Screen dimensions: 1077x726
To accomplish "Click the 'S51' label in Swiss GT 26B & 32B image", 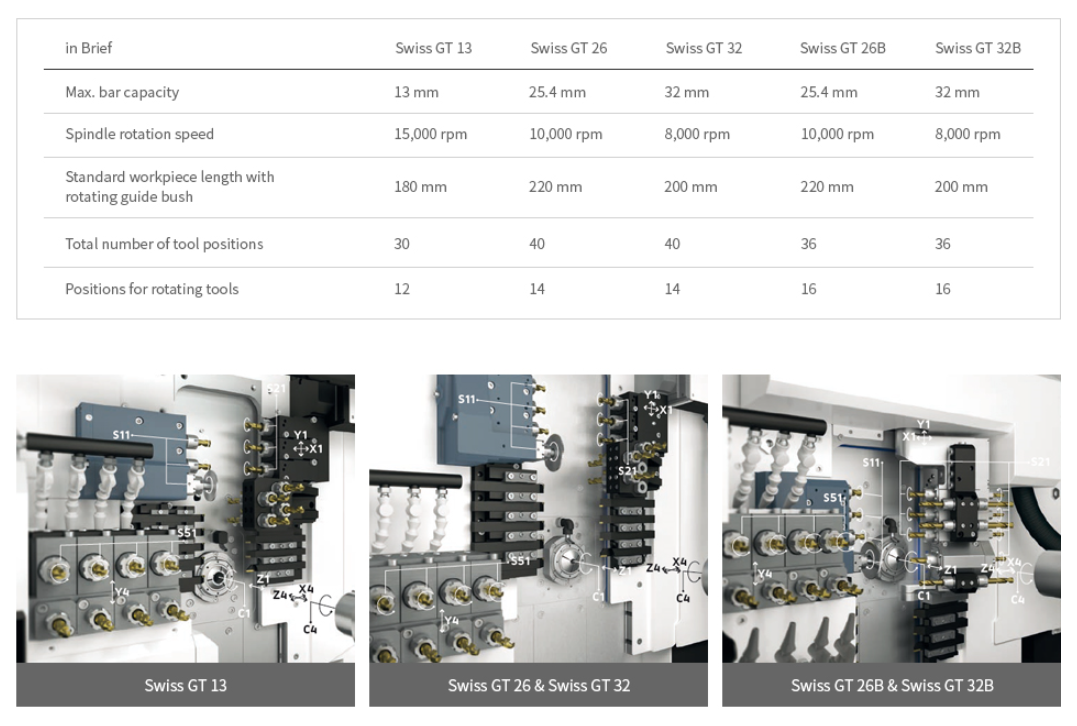I will [832, 497].
